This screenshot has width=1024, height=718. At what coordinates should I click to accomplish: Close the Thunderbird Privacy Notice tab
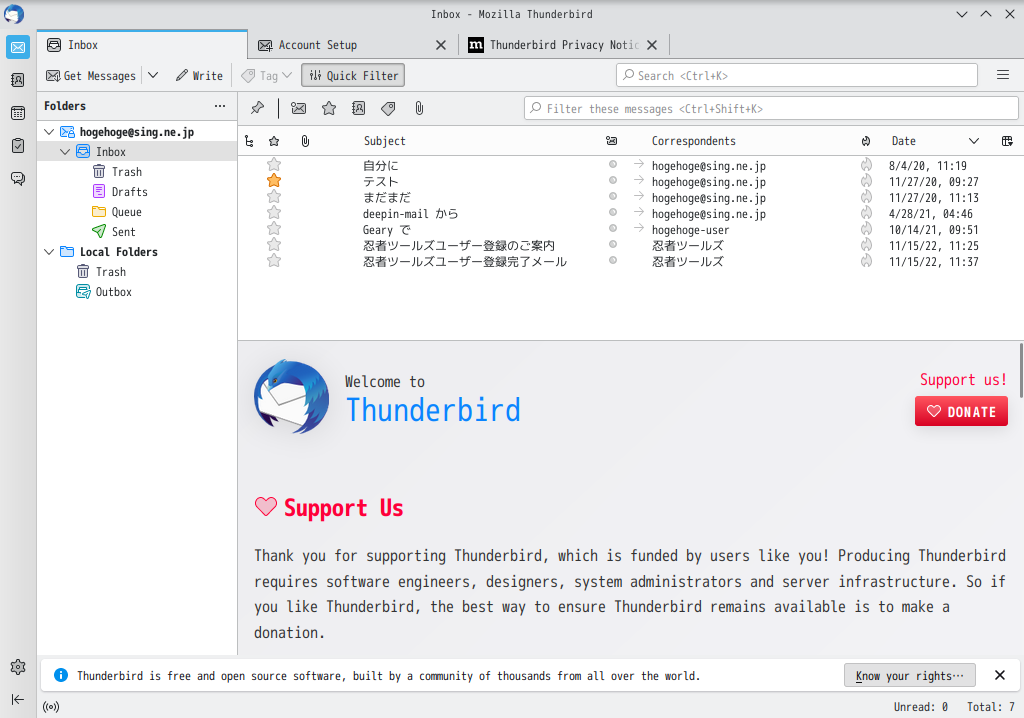tap(652, 45)
